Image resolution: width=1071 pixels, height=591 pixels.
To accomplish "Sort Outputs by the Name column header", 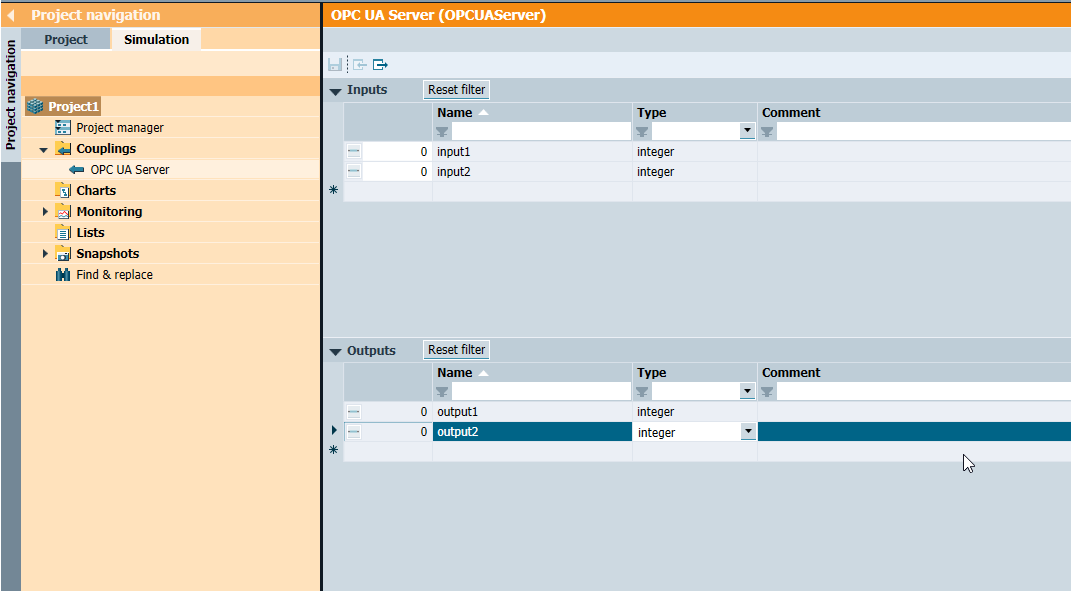I will 532,373.
